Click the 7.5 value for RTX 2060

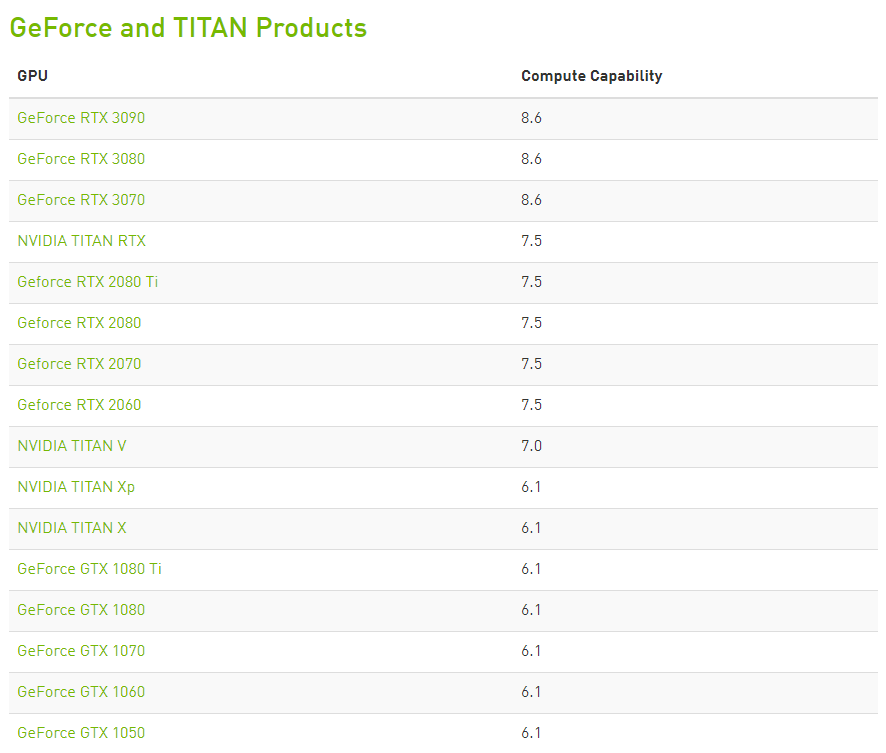coord(531,405)
